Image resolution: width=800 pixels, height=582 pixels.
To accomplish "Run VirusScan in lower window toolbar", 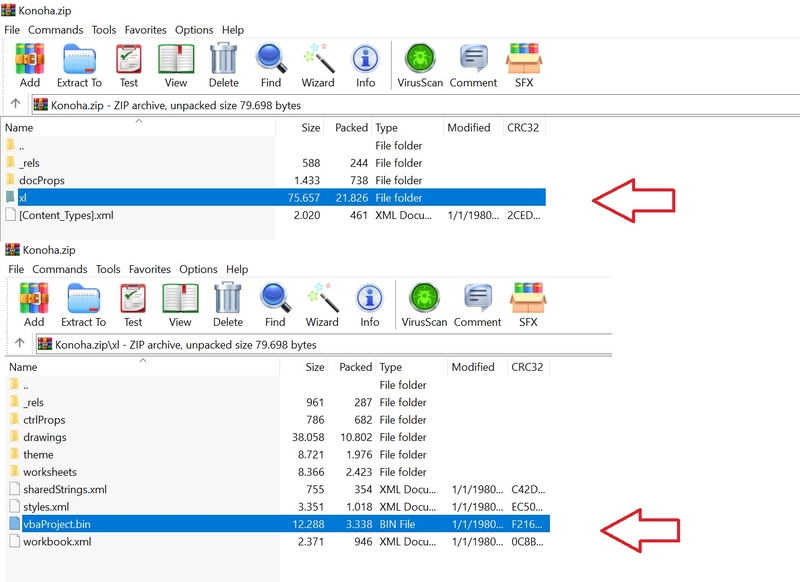I will pyautogui.click(x=424, y=305).
